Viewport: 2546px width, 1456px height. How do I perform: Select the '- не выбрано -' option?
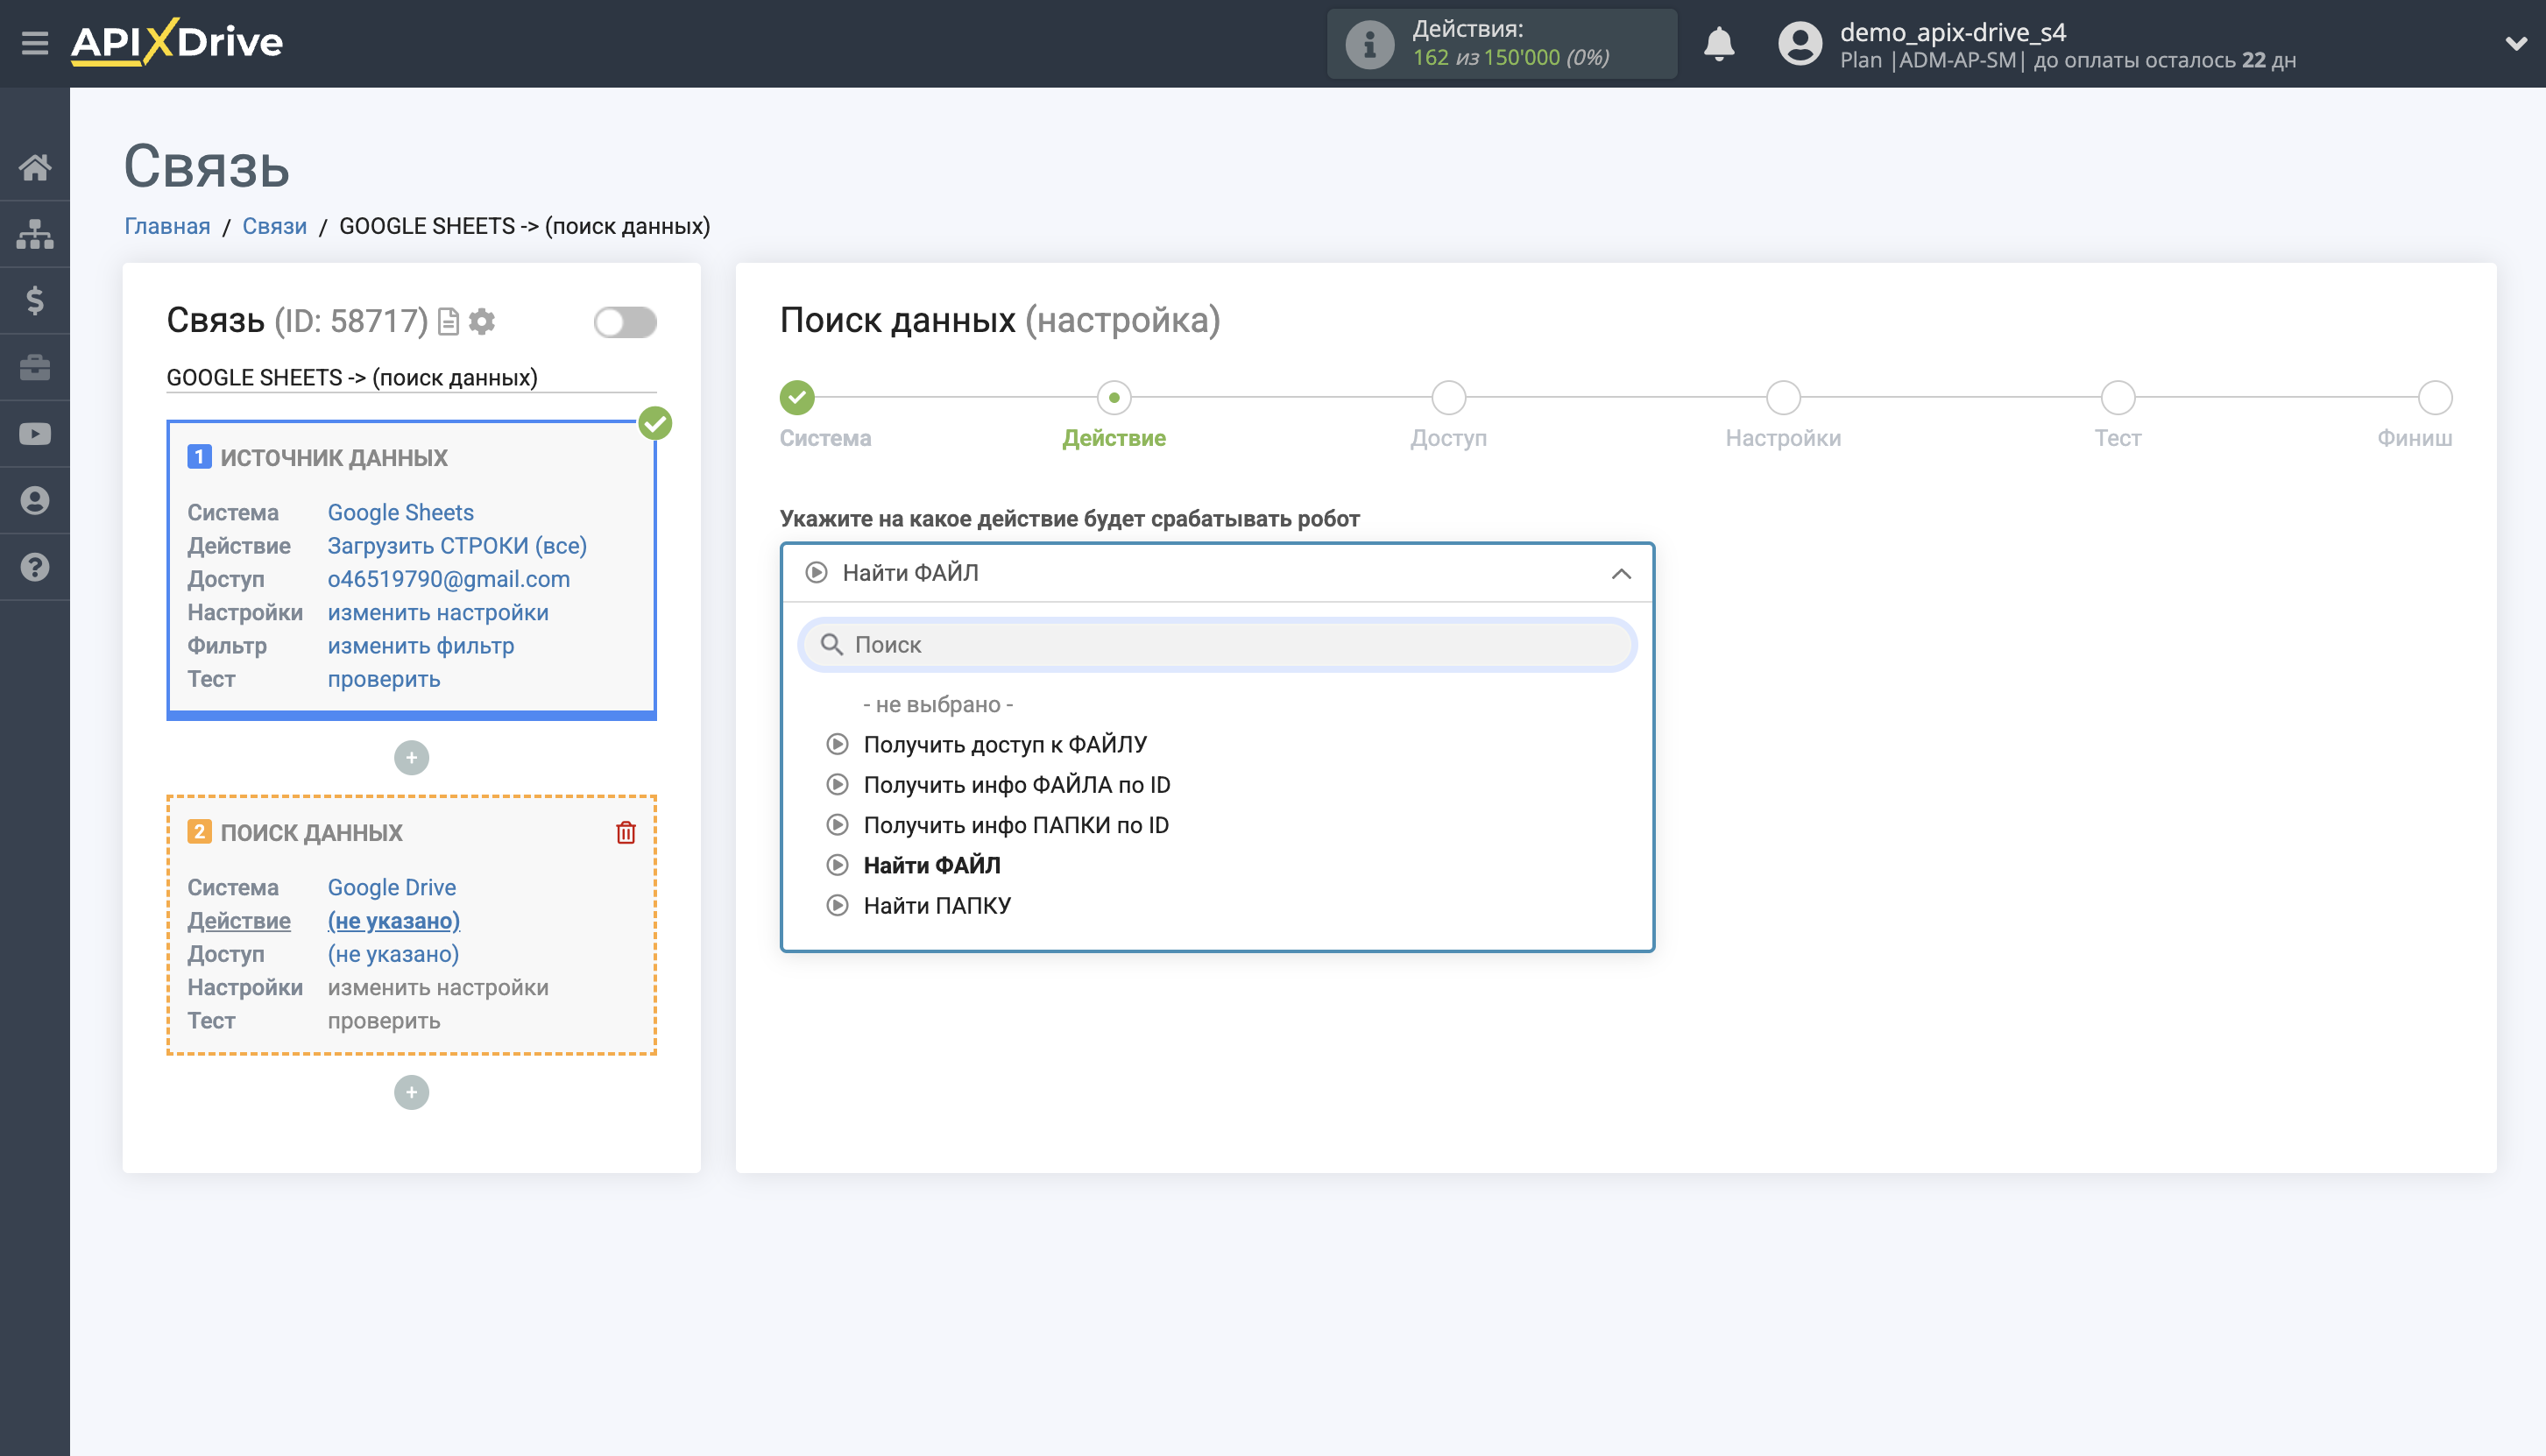point(938,704)
